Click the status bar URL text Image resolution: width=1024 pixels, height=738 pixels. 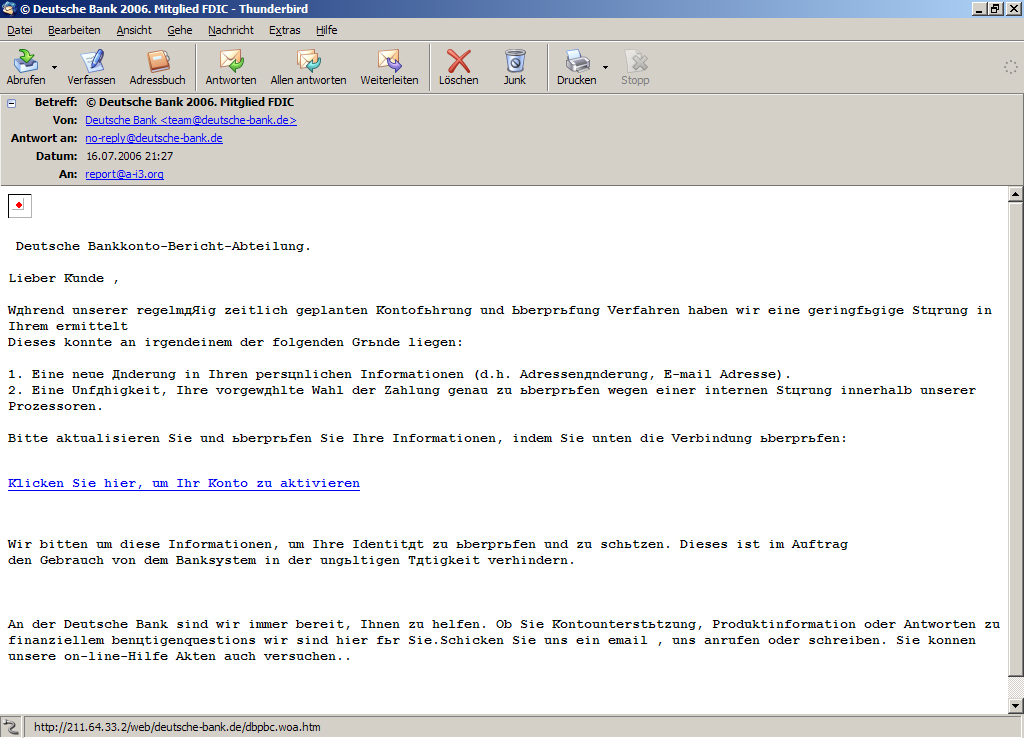[177, 727]
